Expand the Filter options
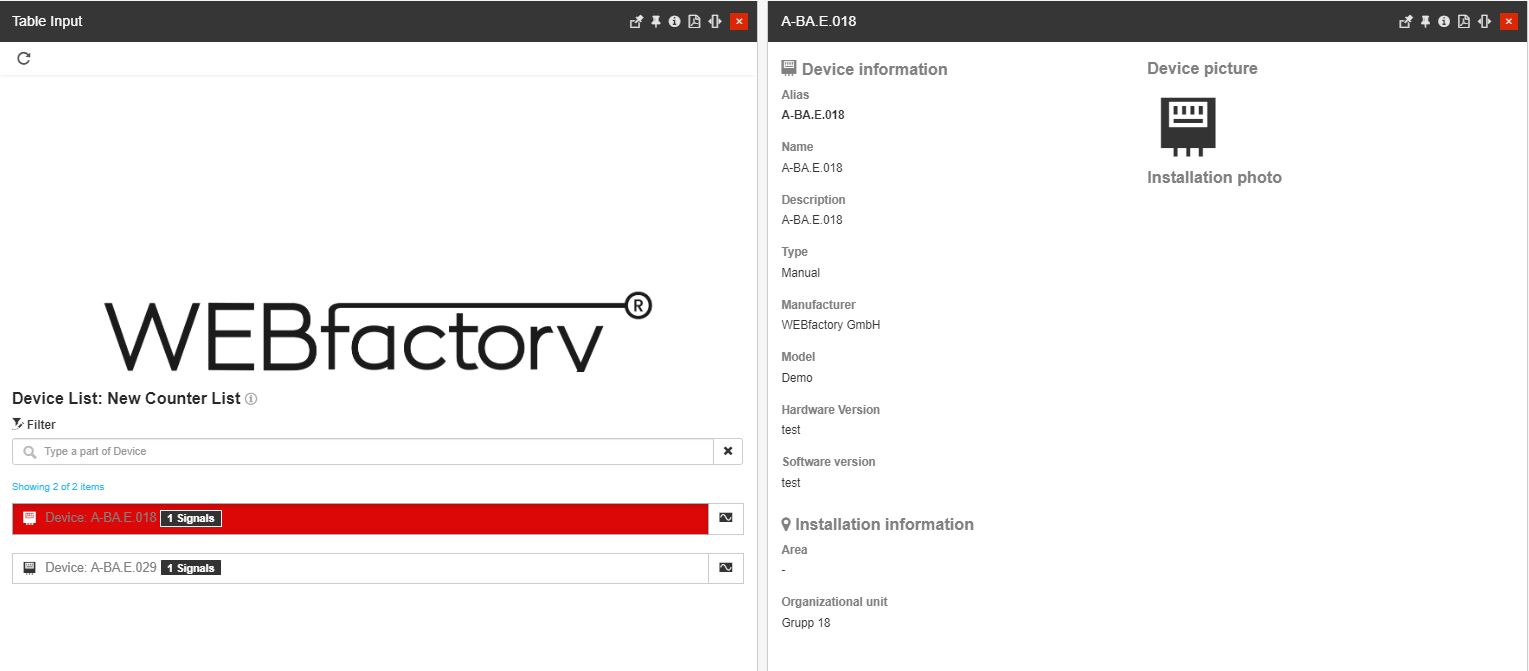Image resolution: width=1529 pixels, height=671 pixels. tap(33, 424)
